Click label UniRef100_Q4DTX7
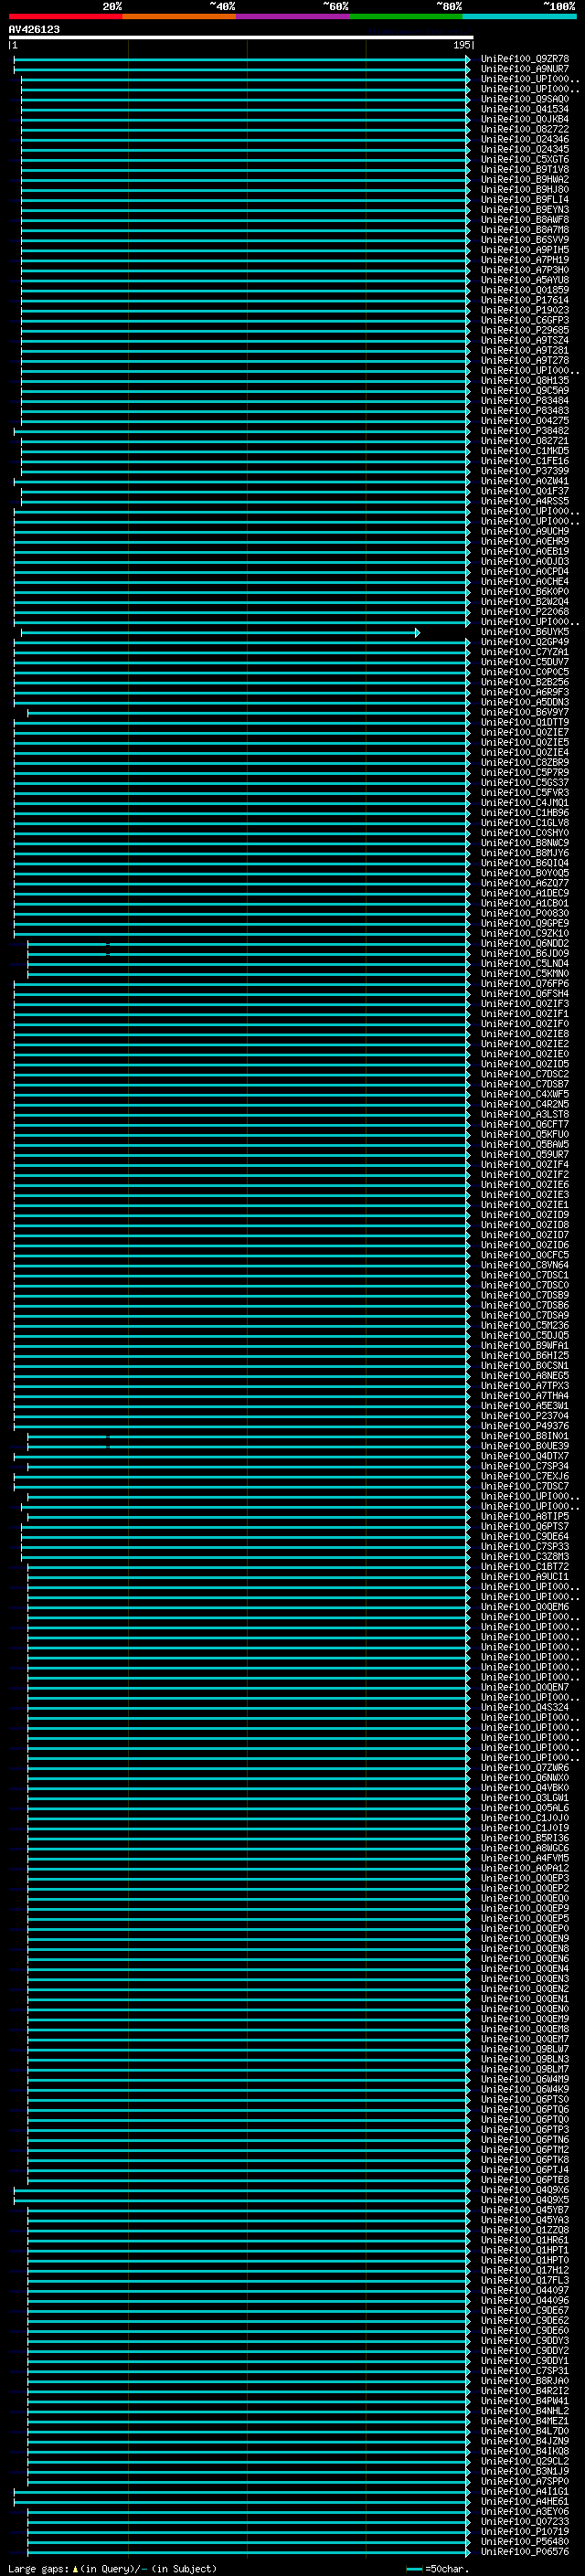Image resolution: width=585 pixels, height=2576 pixels. coord(524,1456)
